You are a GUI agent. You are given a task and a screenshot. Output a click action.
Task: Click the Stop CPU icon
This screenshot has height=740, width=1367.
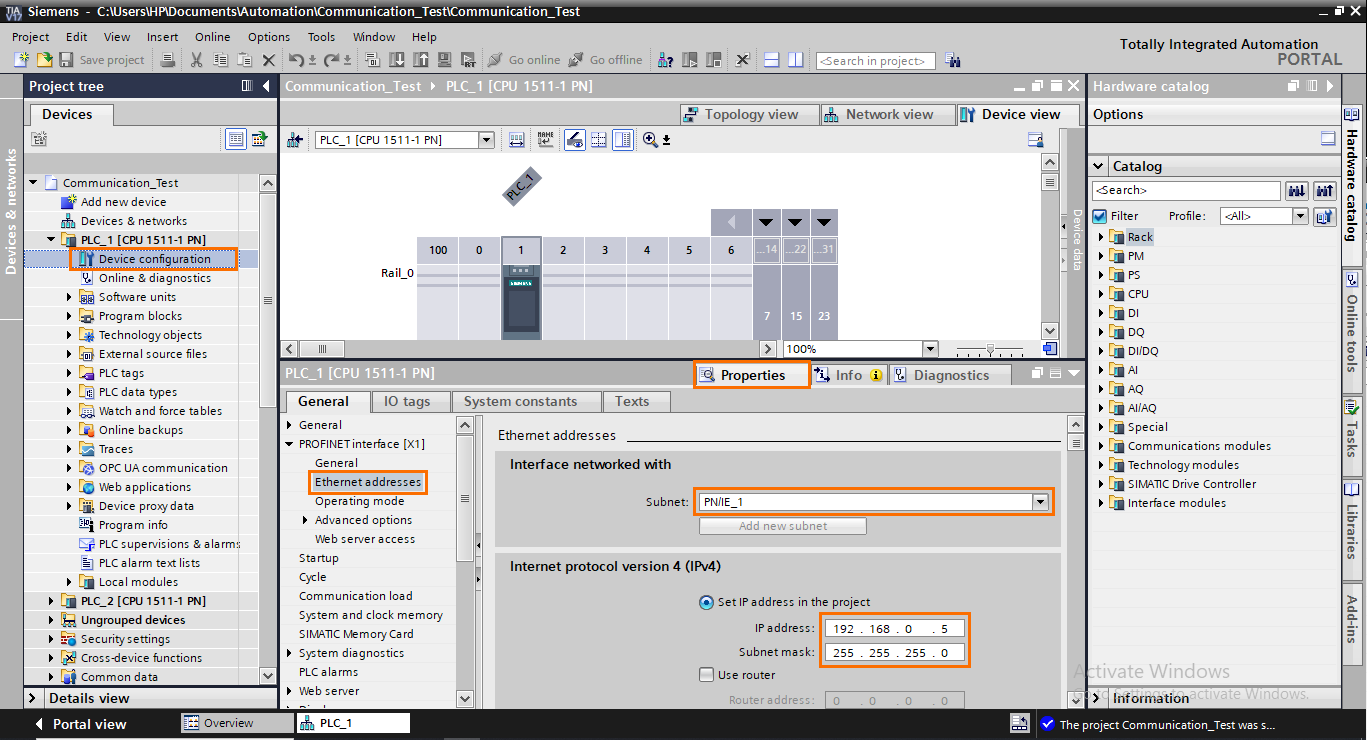click(x=714, y=60)
